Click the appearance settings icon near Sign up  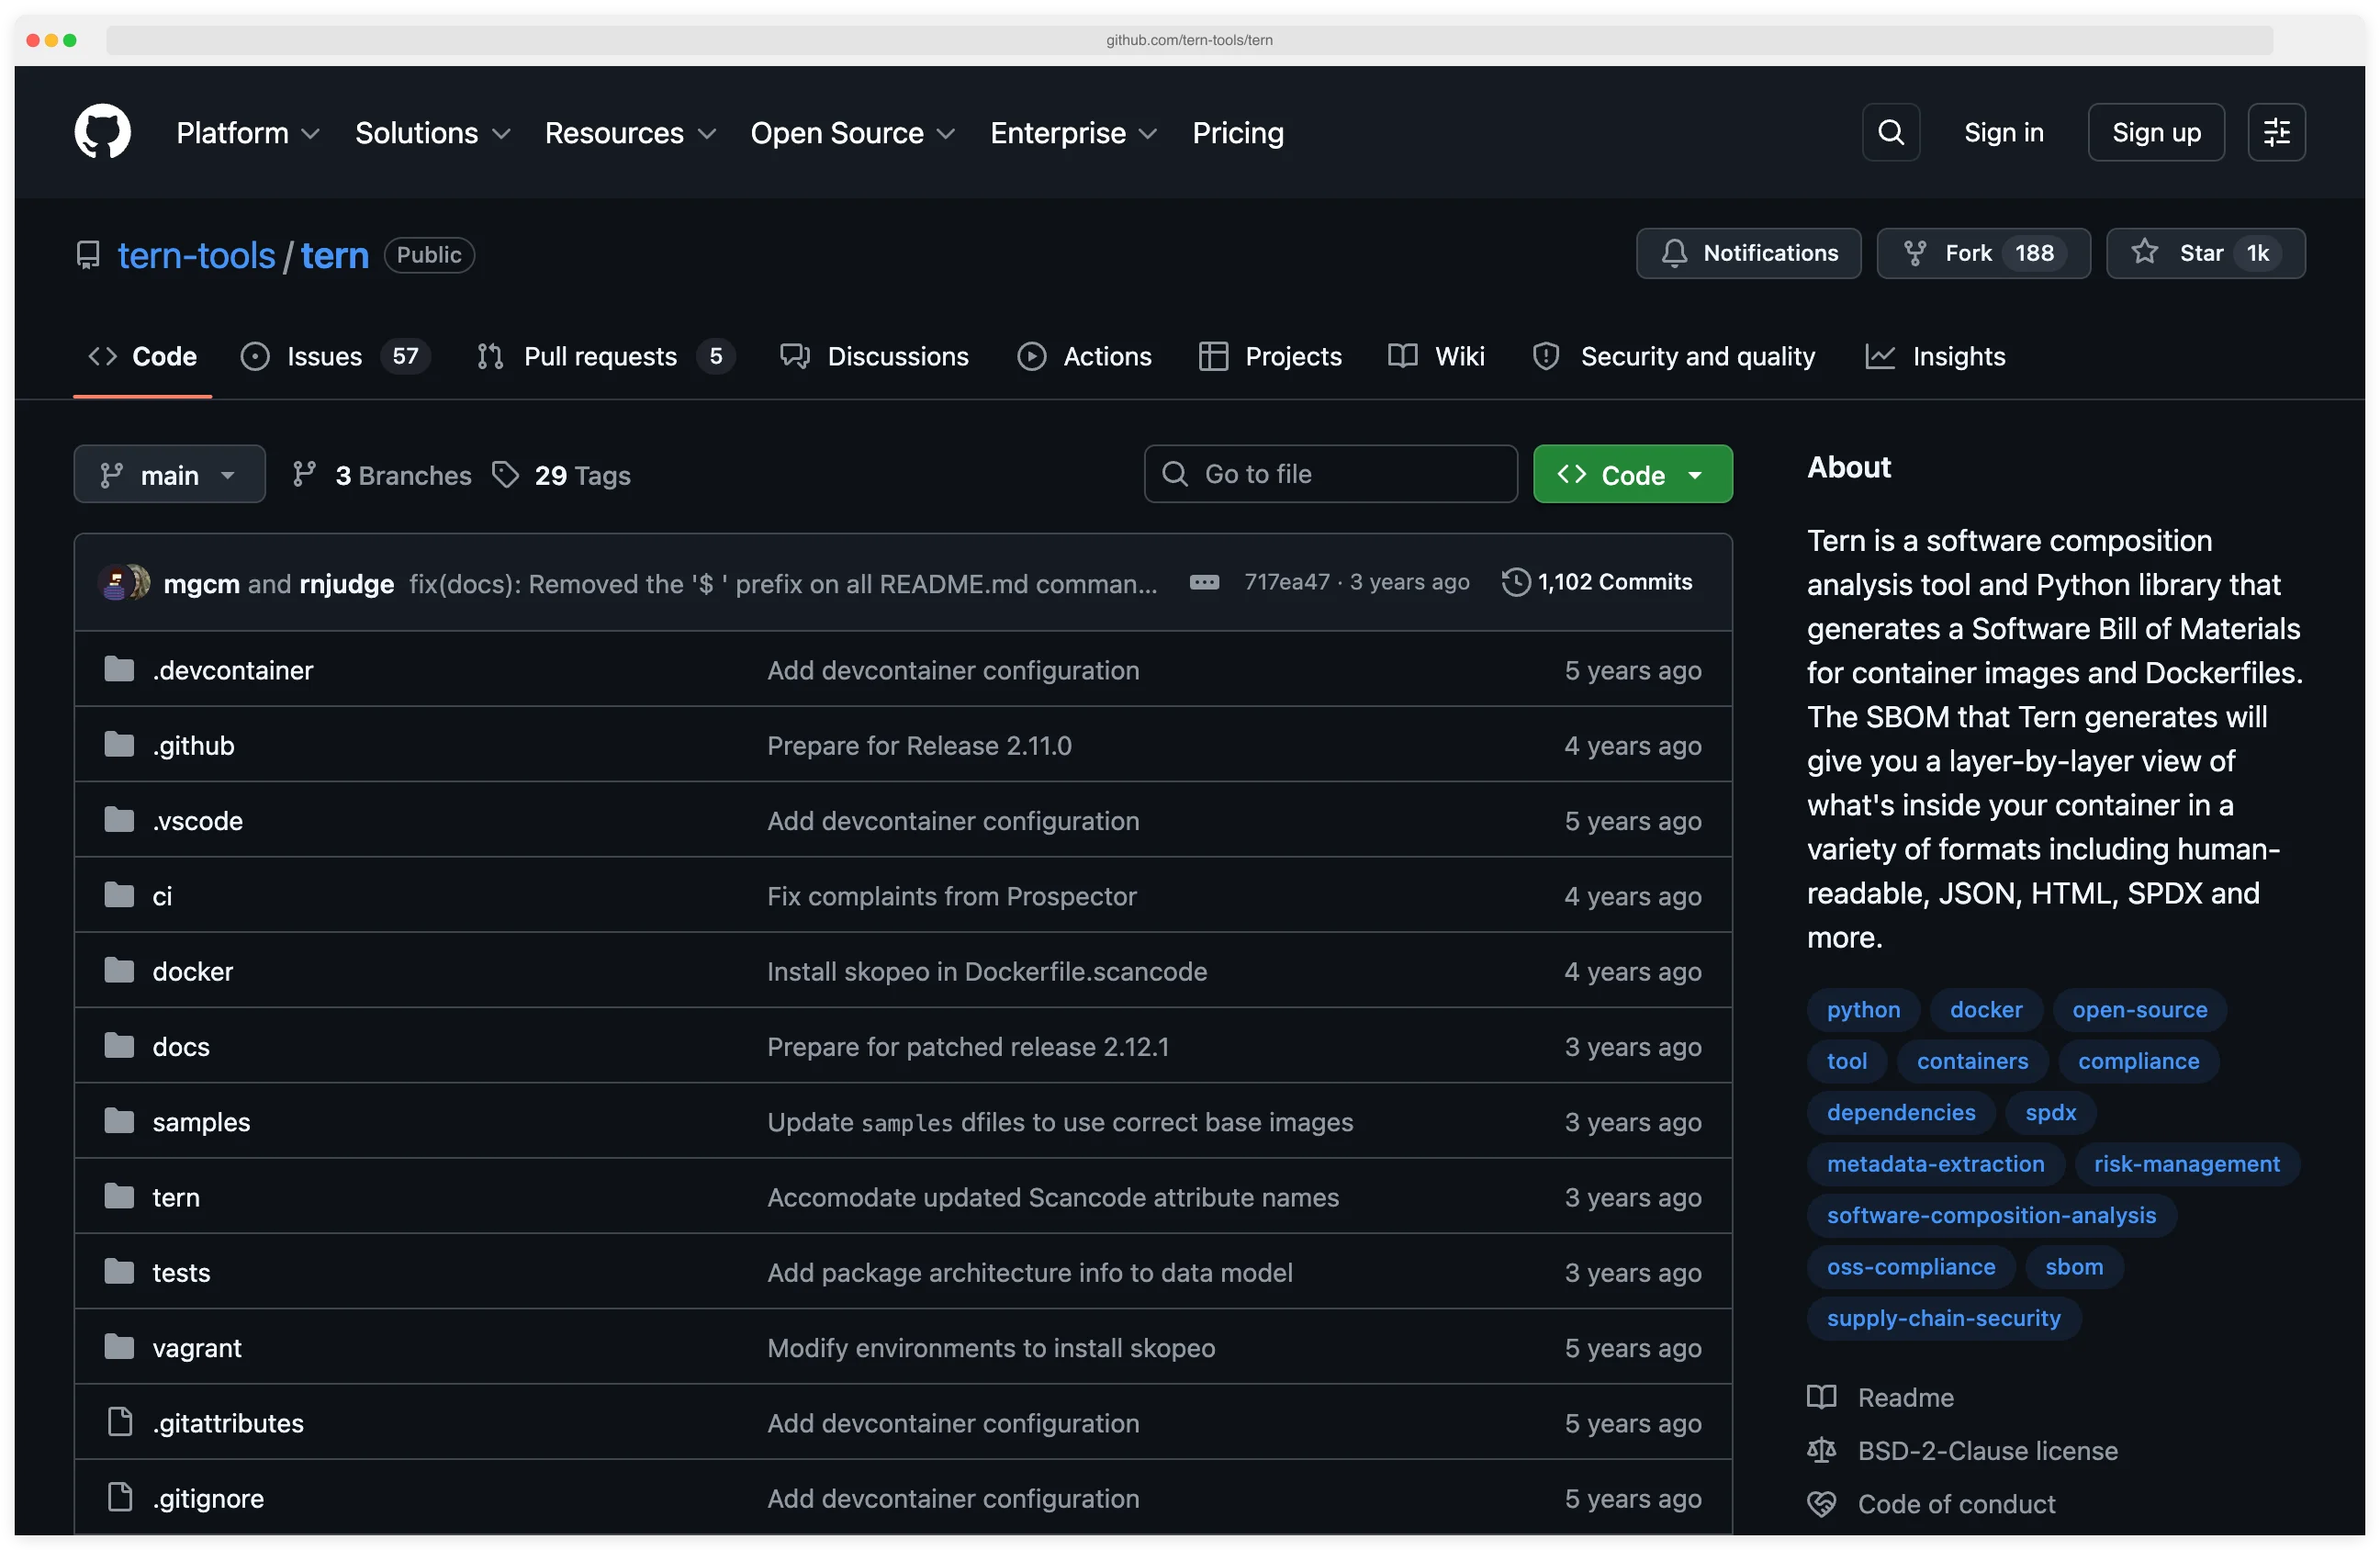click(2276, 131)
